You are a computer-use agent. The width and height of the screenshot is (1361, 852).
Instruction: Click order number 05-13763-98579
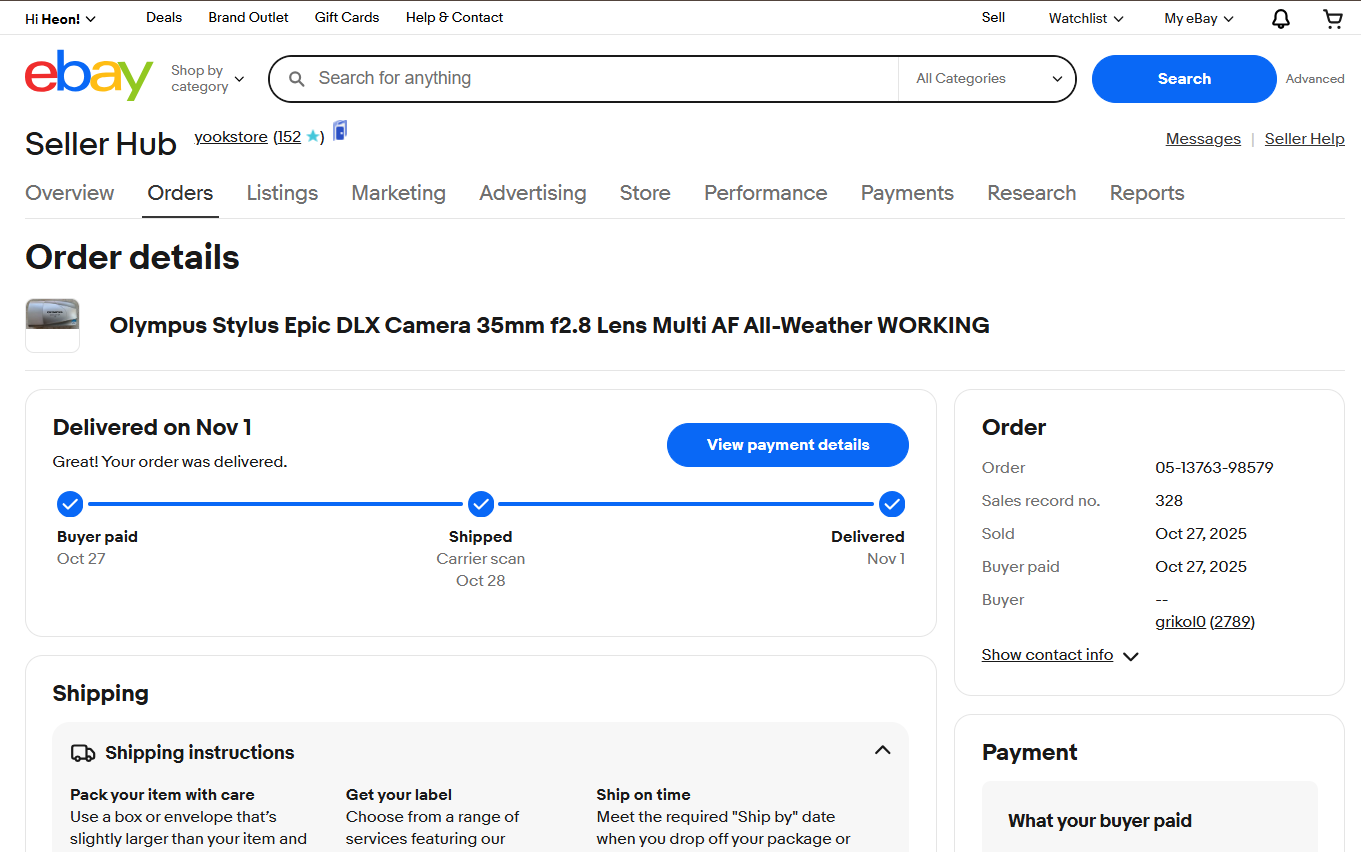point(1214,468)
